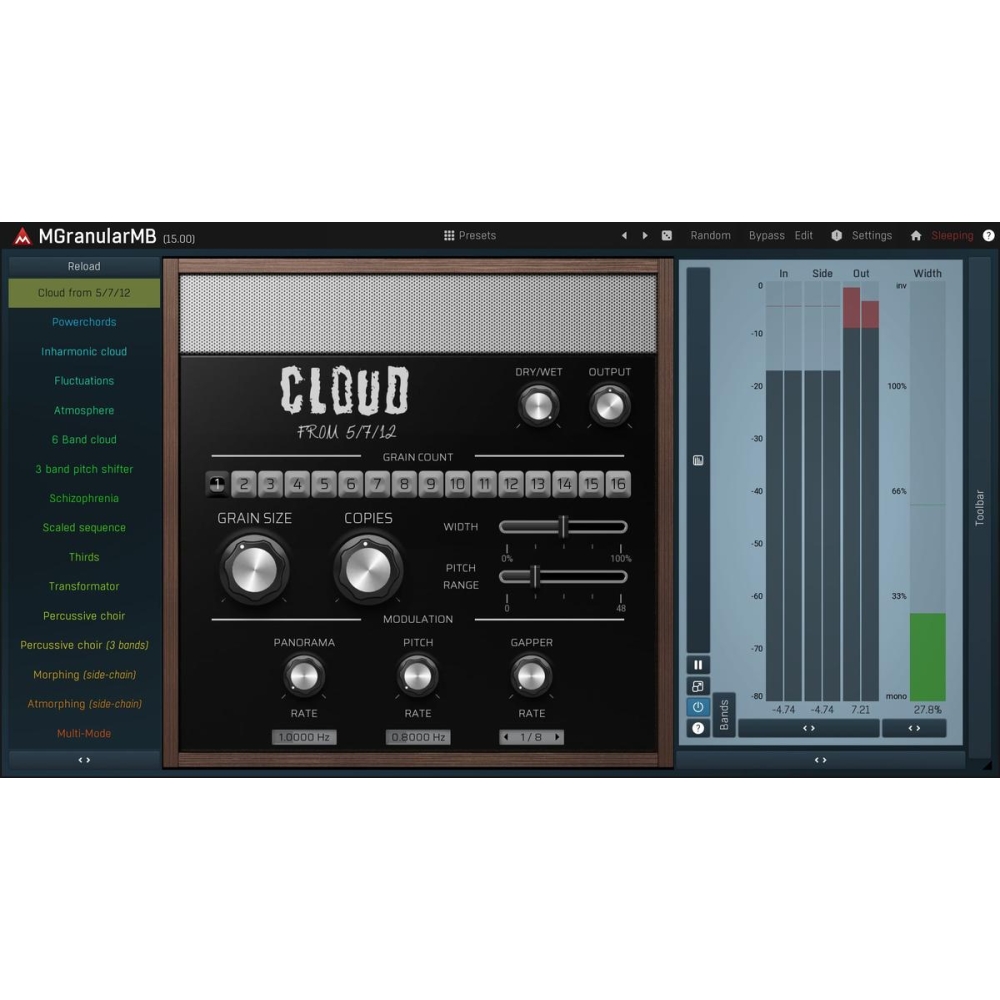Click the exclamation panic icon near Settings
The height and width of the screenshot is (1000, 1000).
[x=837, y=235]
